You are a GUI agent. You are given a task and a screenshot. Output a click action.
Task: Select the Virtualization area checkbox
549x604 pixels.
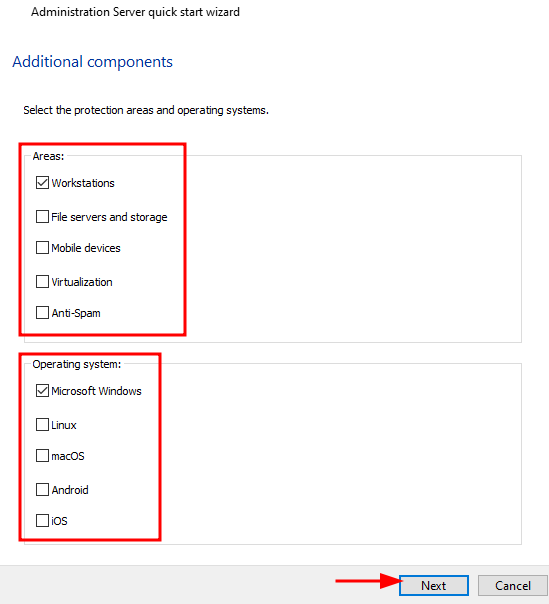tap(42, 282)
